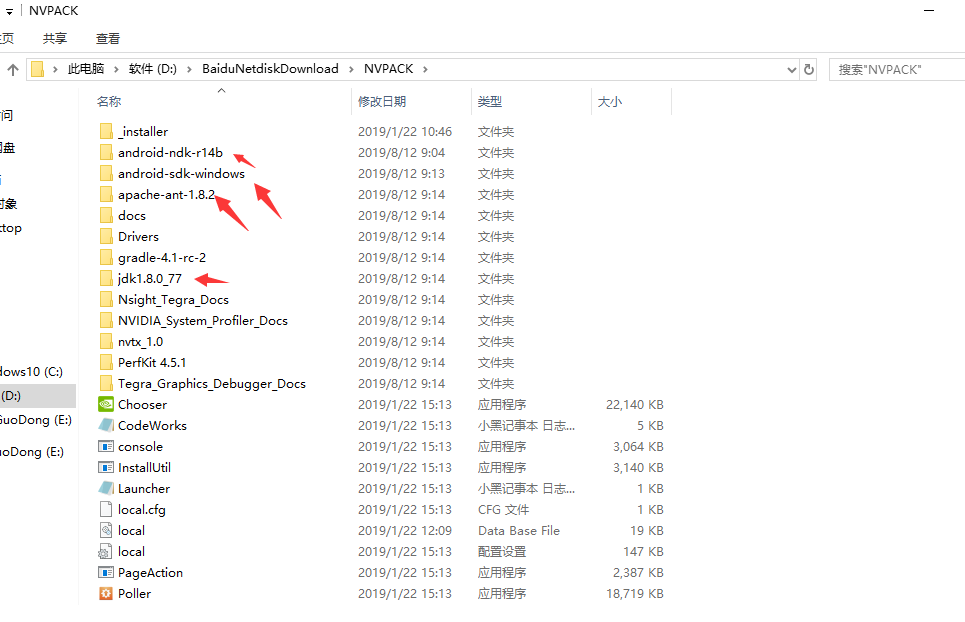965x622 pixels.
Task: Select the jdk1.8.0_77 folder icon
Action: pyautogui.click(x=106, y=278)
